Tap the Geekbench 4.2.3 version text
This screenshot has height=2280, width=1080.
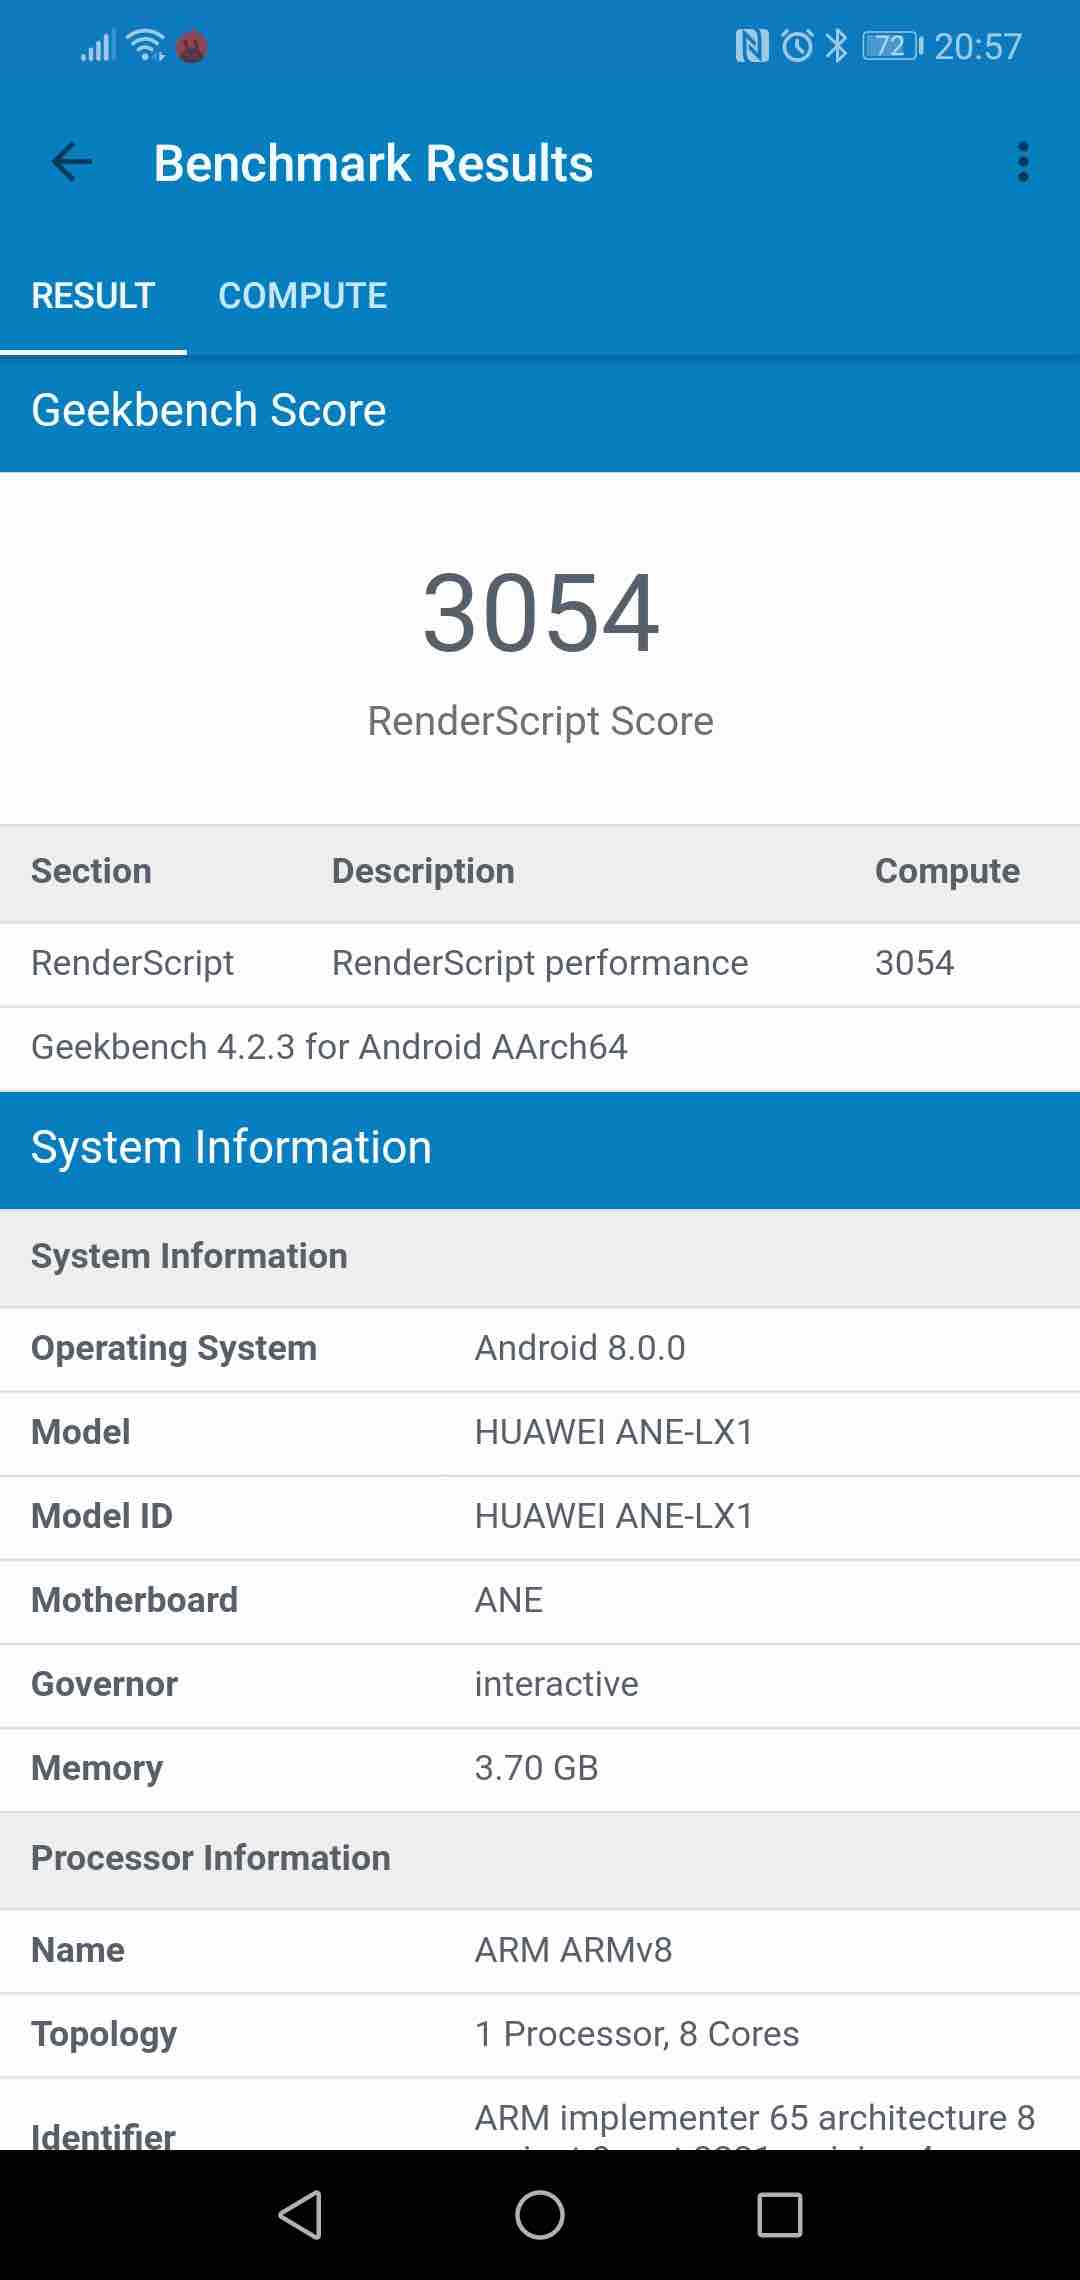pyautogui.click(x=329, y=1047)
